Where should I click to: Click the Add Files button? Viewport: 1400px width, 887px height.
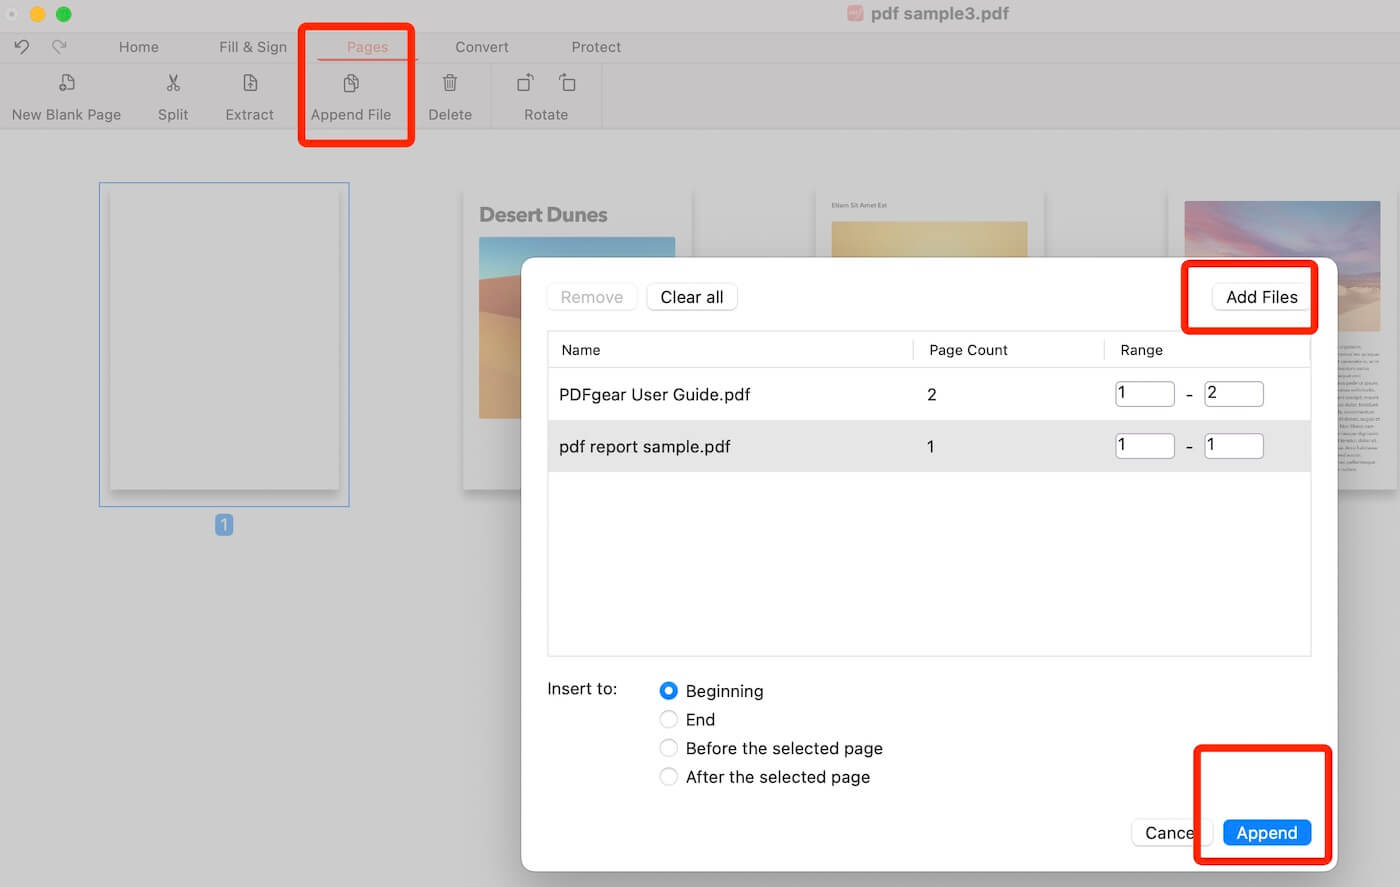[1262, 297]
